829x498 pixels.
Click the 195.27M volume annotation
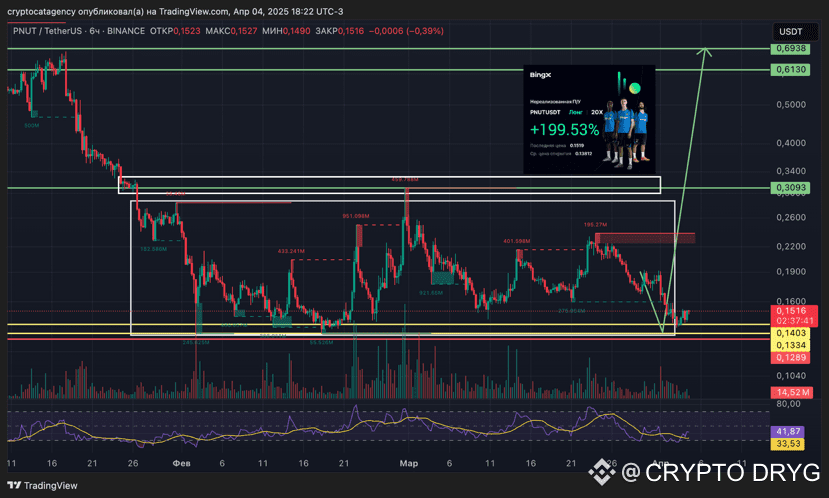(595, 225)
